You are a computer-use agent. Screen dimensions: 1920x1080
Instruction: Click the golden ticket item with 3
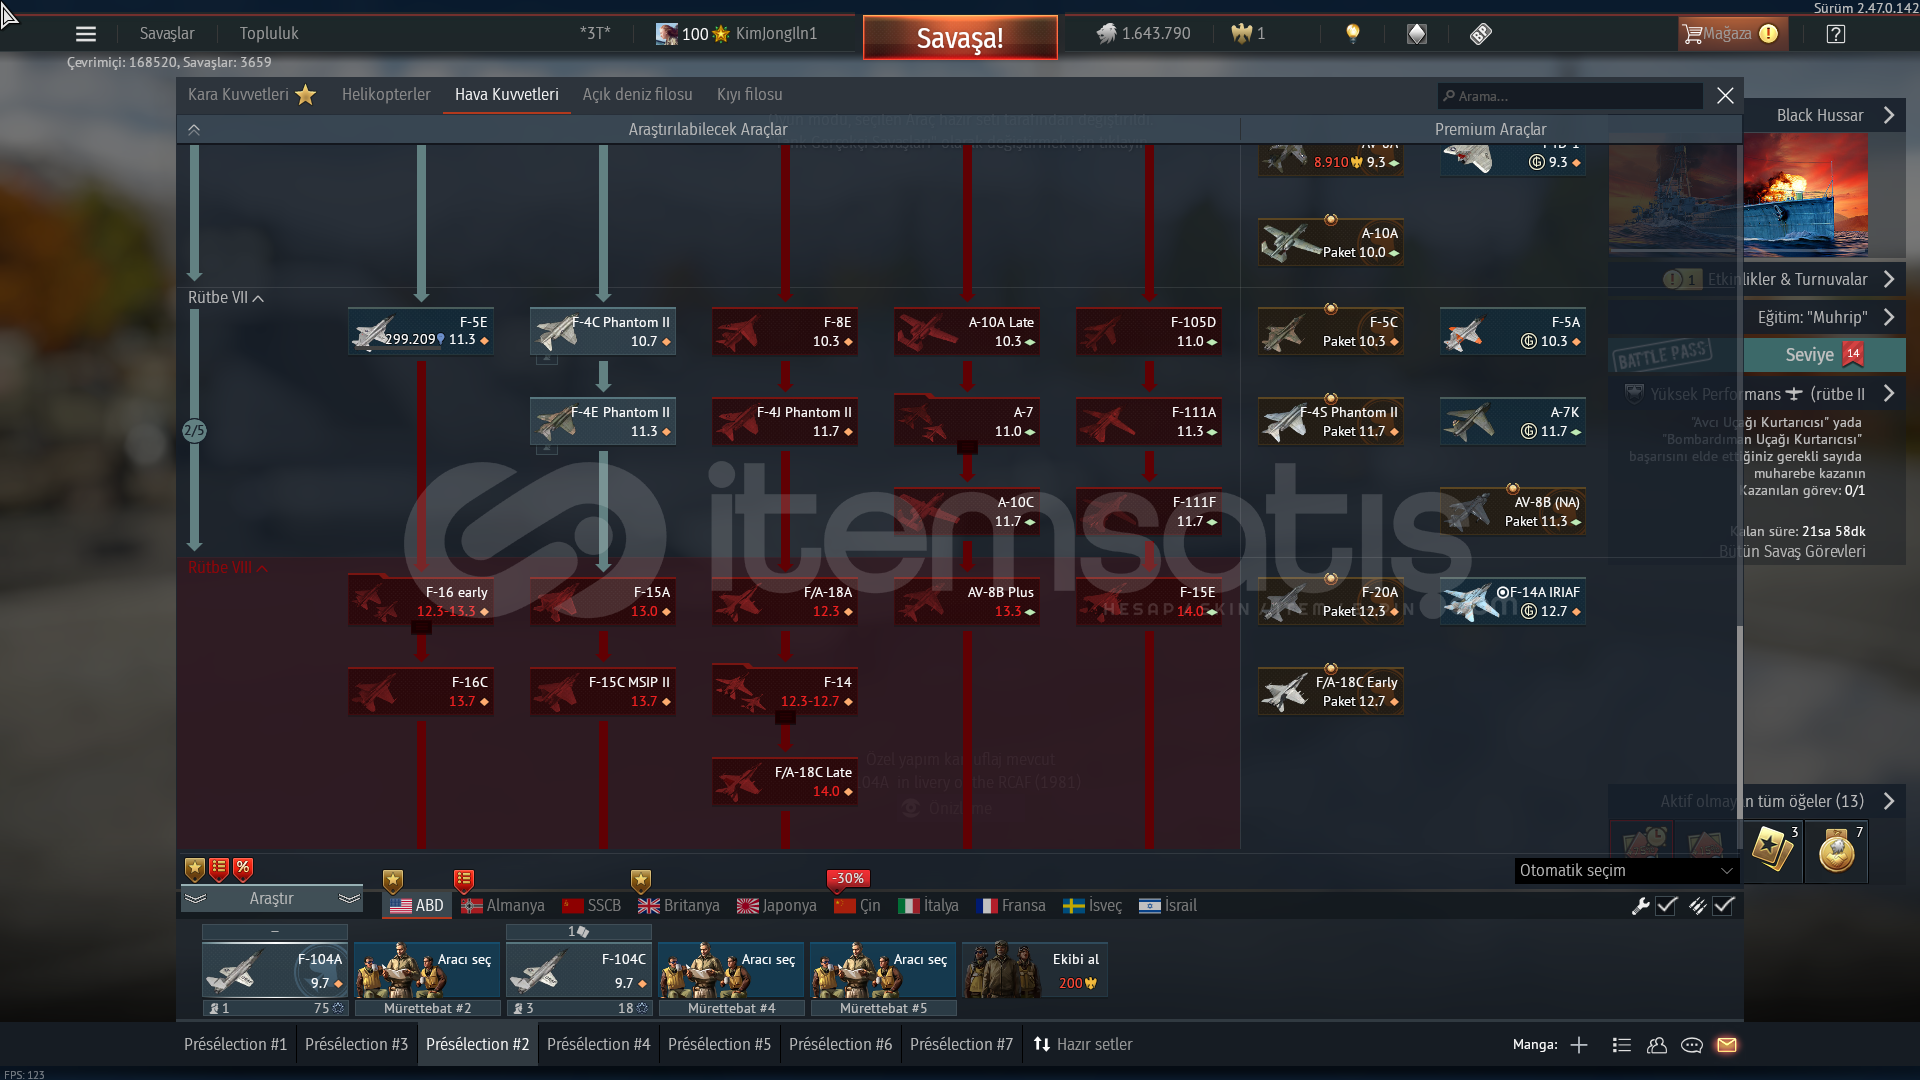pos(1773,851)
